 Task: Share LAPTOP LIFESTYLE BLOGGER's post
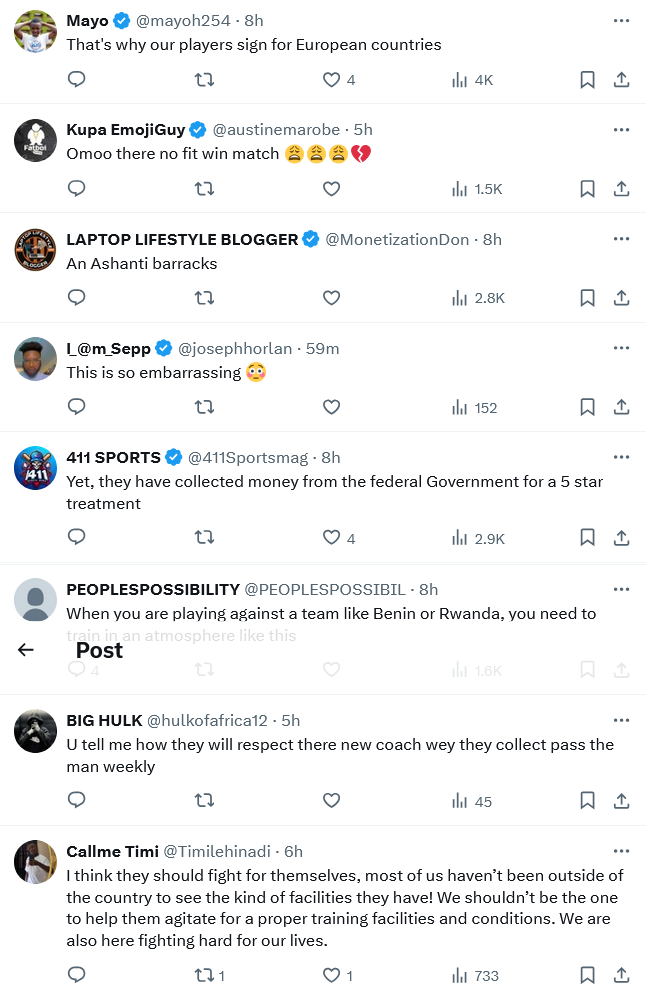click(x=621, y=298)
